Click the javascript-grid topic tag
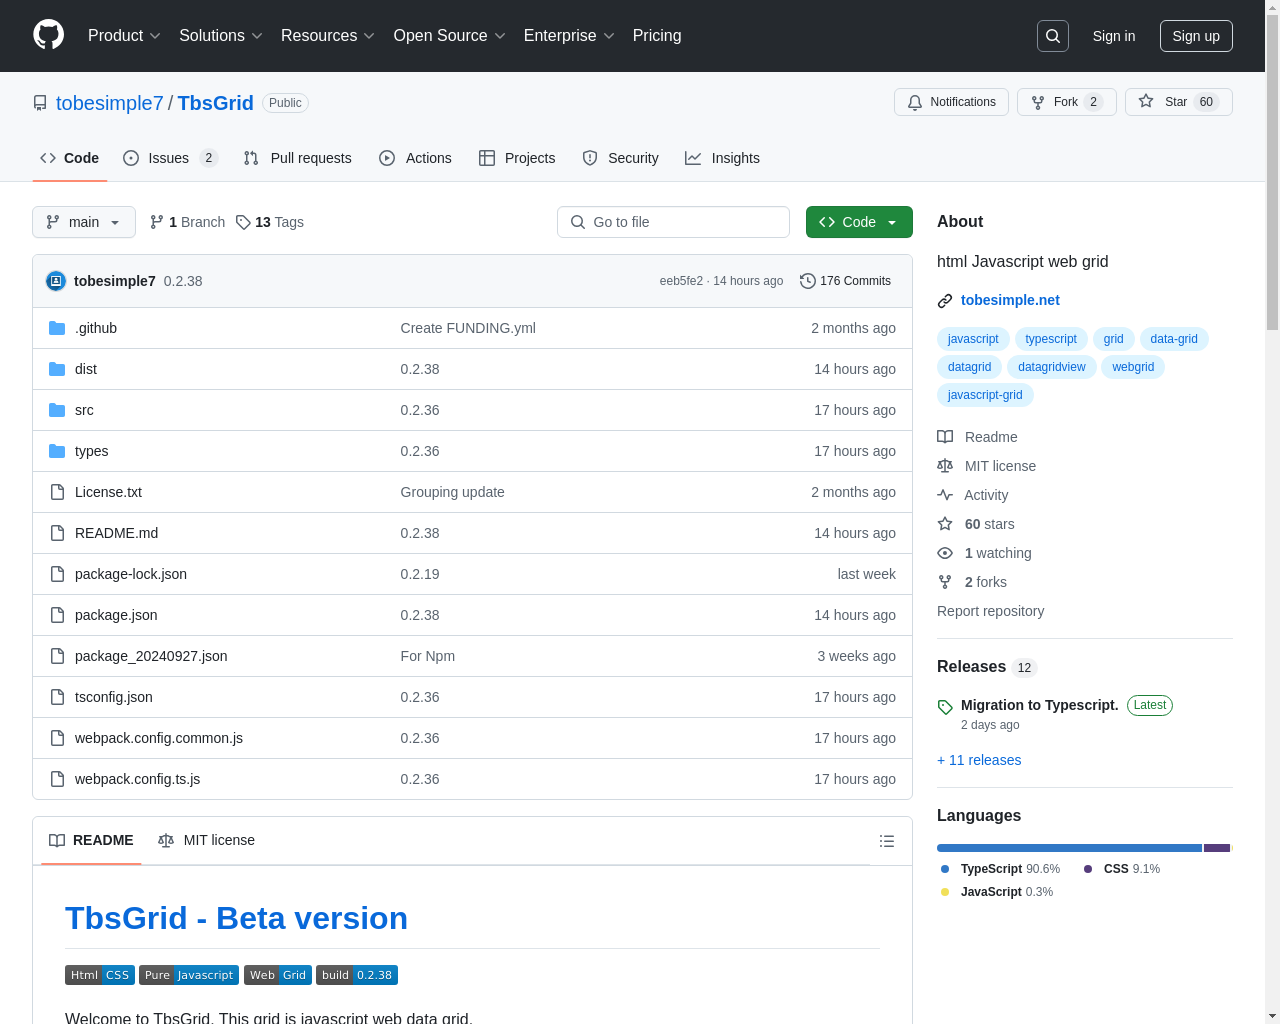The height and width of the screenshot is (1024, 1280). click(x=985, y=395)
